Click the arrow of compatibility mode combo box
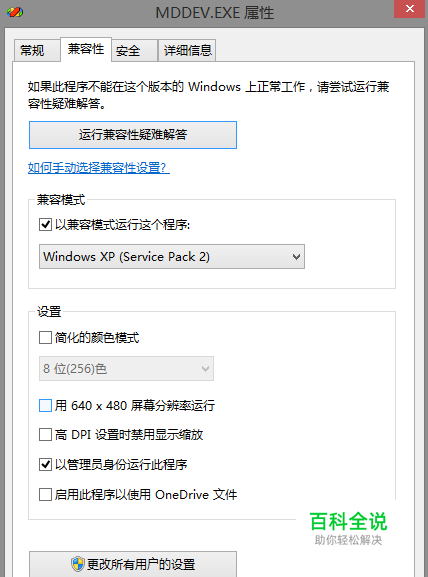428x577 pixels. pyautogui.click(x=296, y=256)
